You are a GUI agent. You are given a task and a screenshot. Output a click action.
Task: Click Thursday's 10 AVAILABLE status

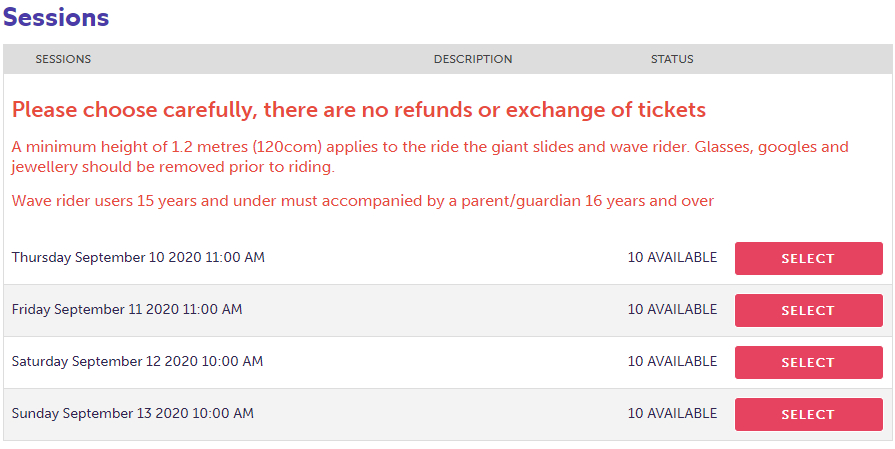[x=672, y=258]
